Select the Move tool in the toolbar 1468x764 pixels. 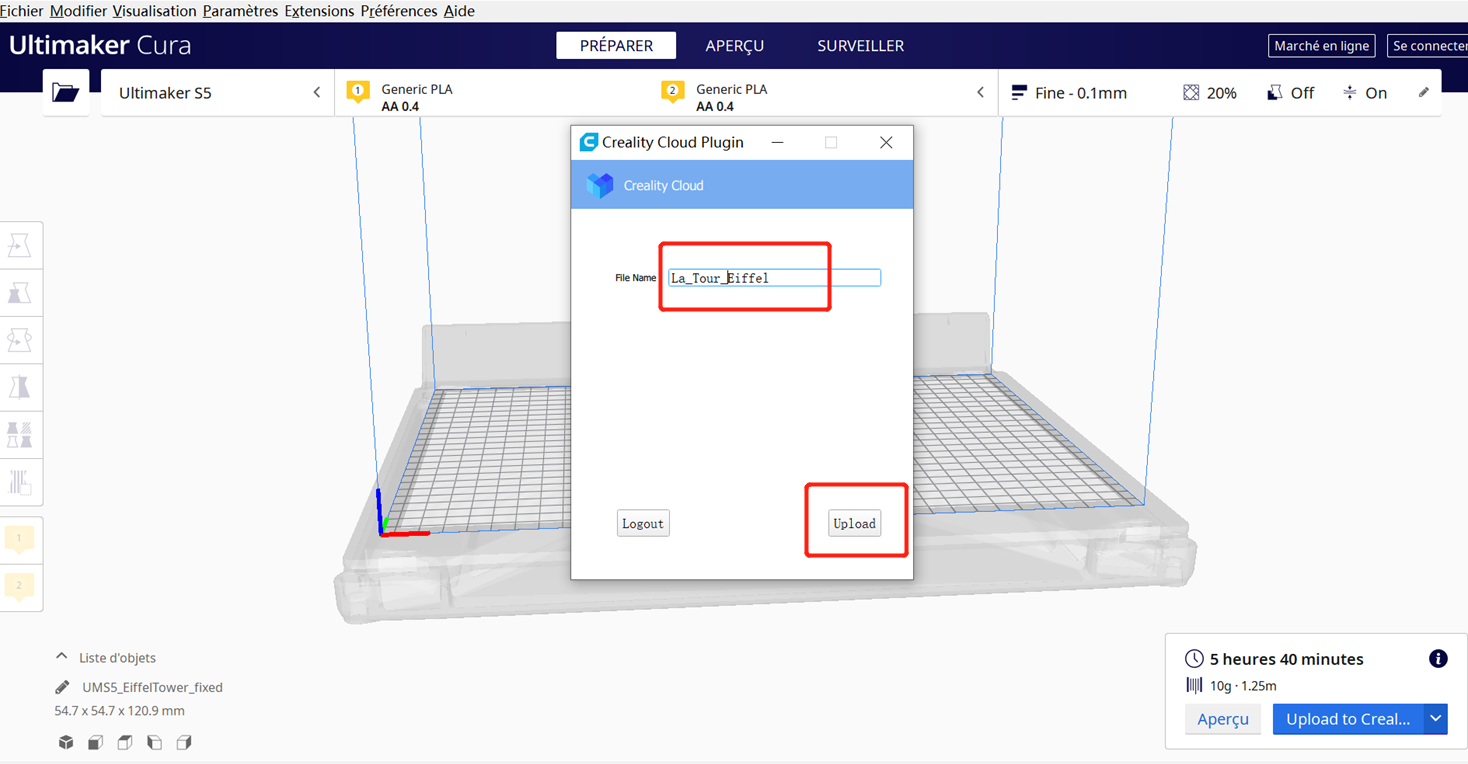22,243
